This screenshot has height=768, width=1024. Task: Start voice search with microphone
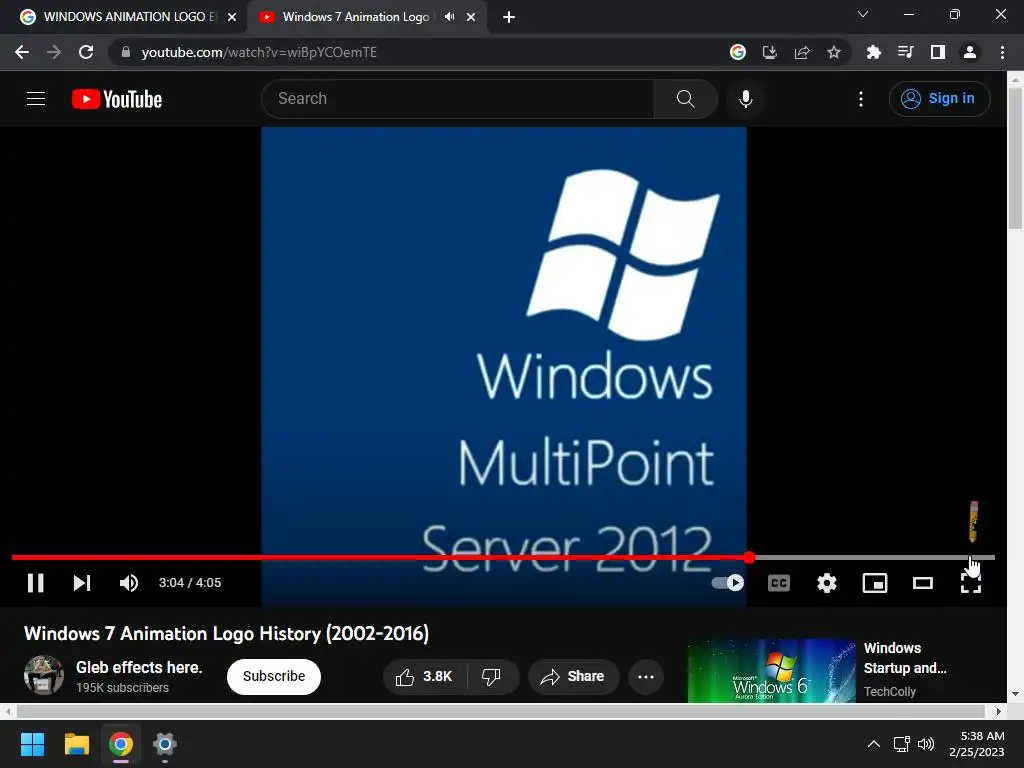point(746,99)
